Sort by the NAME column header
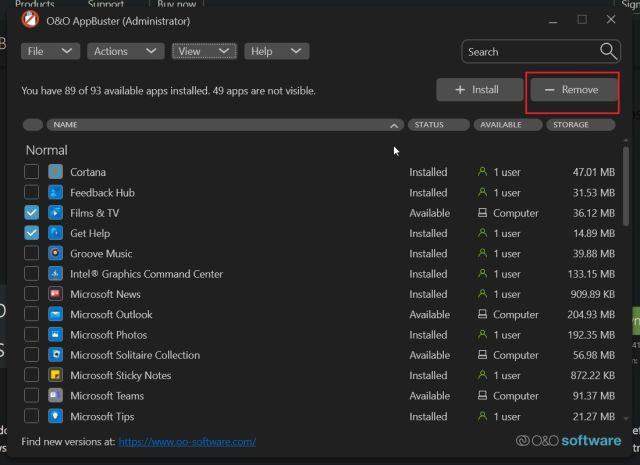640x465 pixels. coord(225,125)
